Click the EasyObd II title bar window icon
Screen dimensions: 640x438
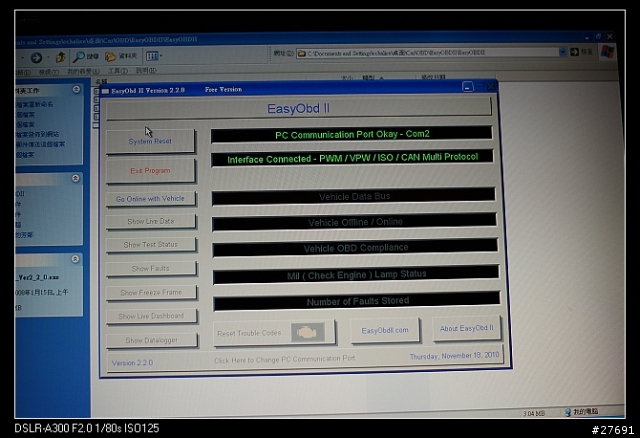(105, 91)
